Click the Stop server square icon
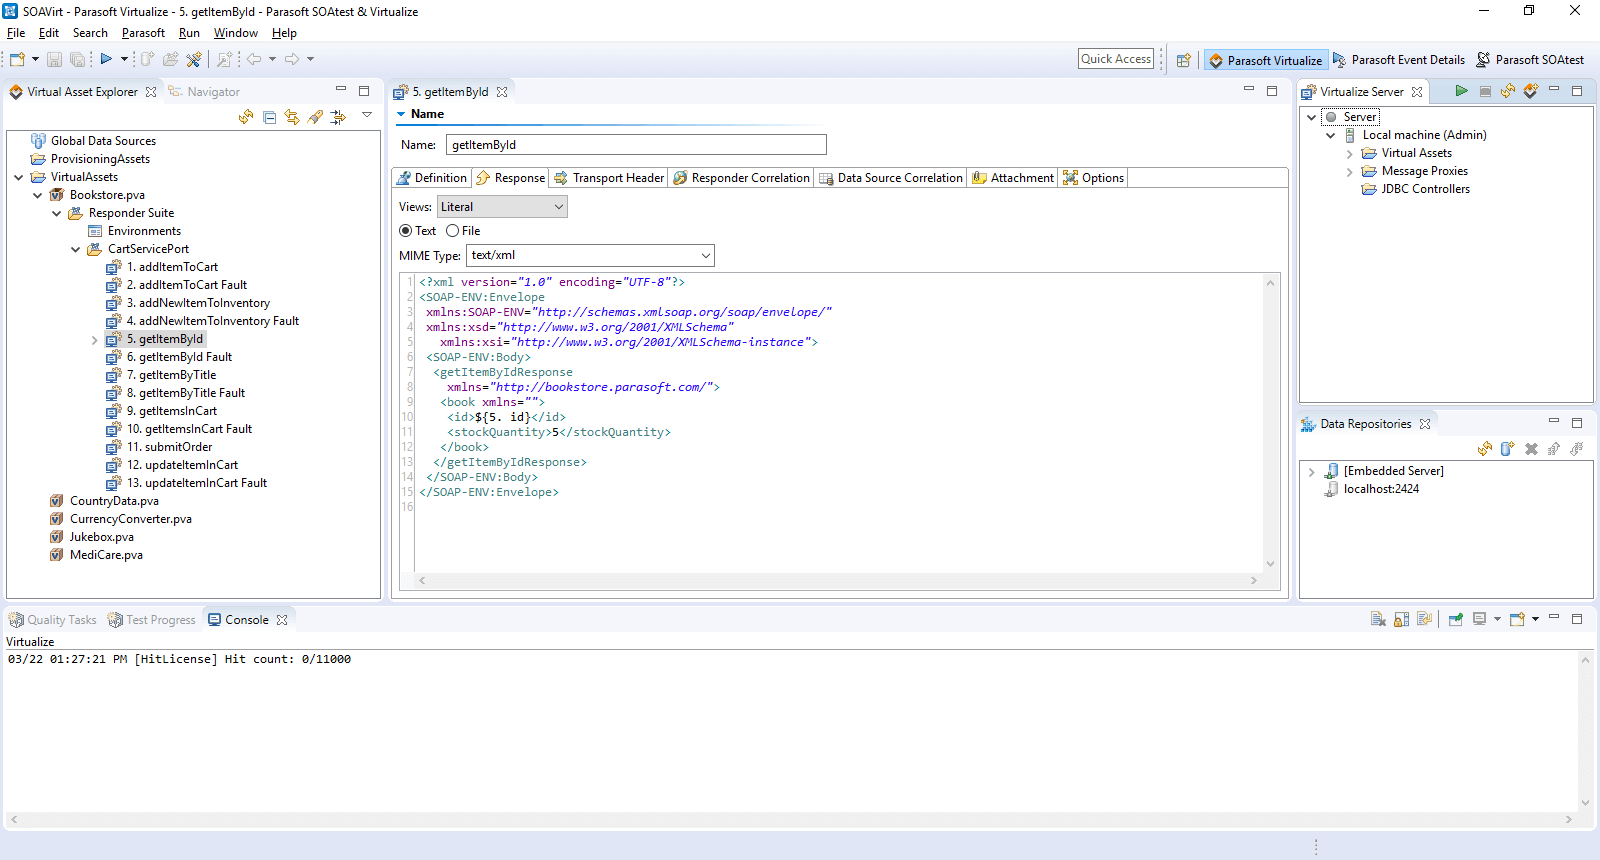The width and height of the screenshot is (1600, 860). (1485, 91)
